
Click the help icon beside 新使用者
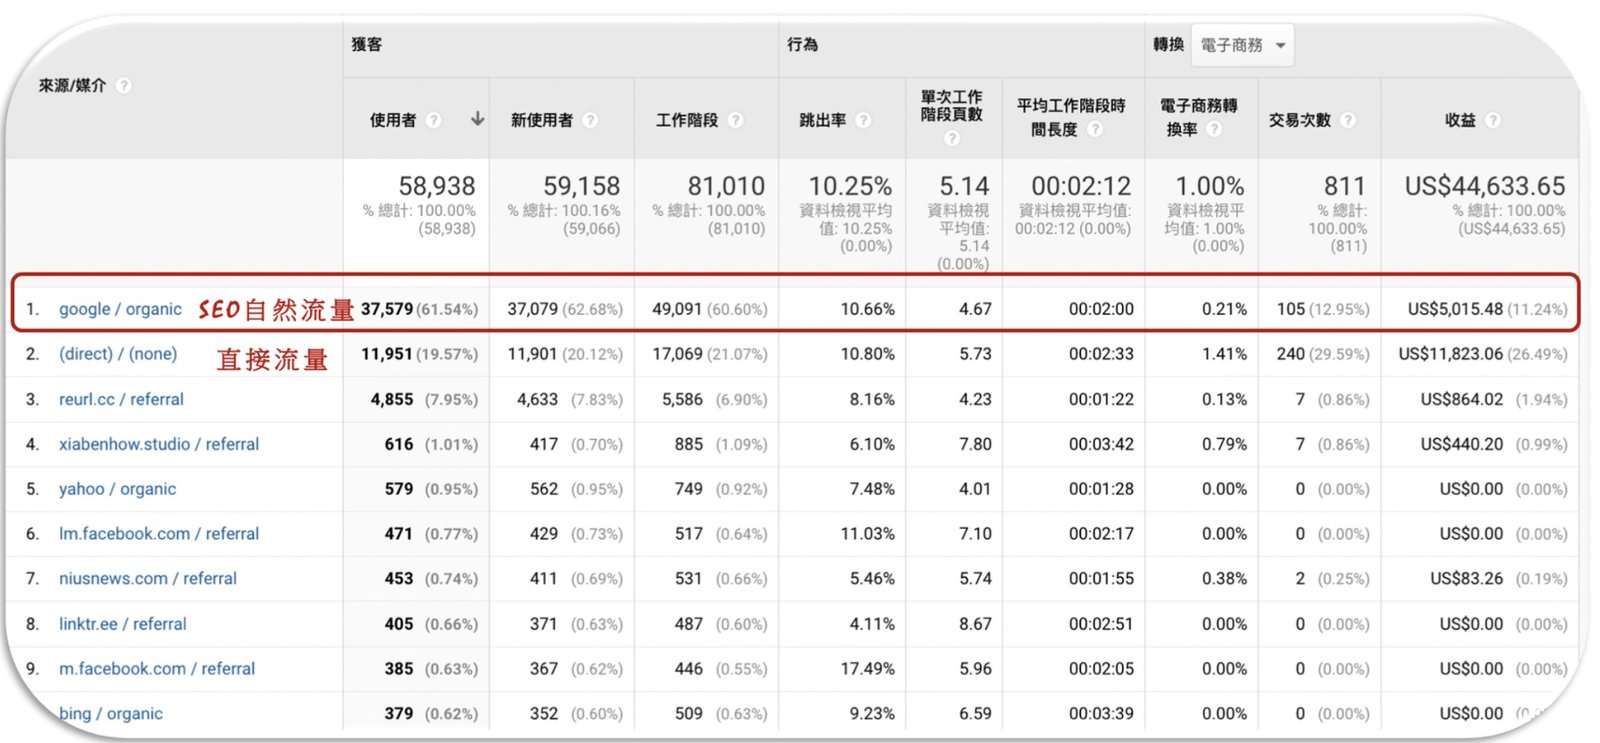(591, 120)
